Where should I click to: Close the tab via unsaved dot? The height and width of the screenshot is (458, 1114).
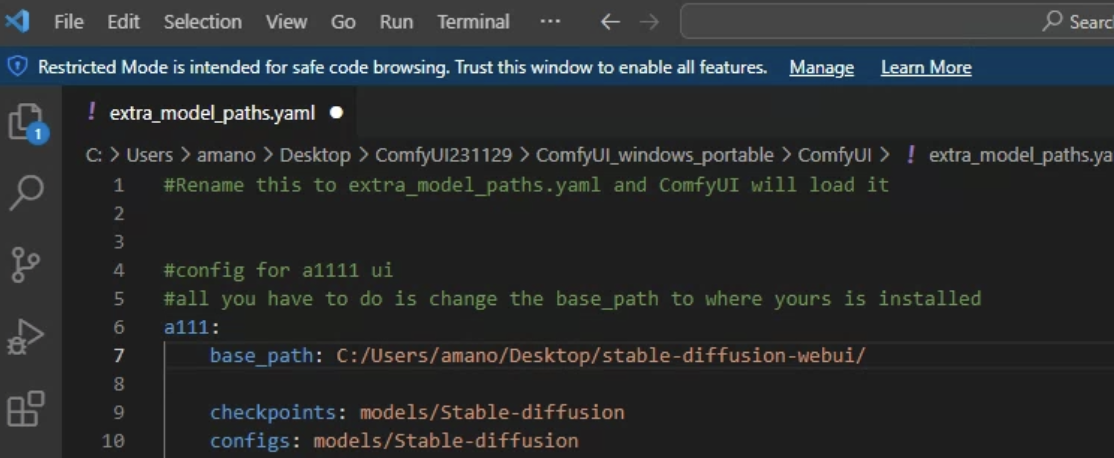click(x=337, y=112)
